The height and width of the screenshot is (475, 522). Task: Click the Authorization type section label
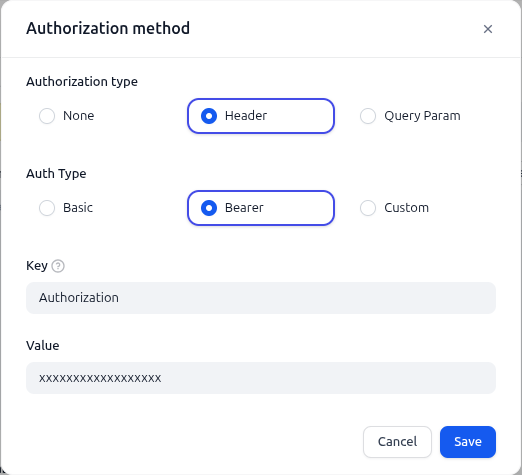click(82, 82)
